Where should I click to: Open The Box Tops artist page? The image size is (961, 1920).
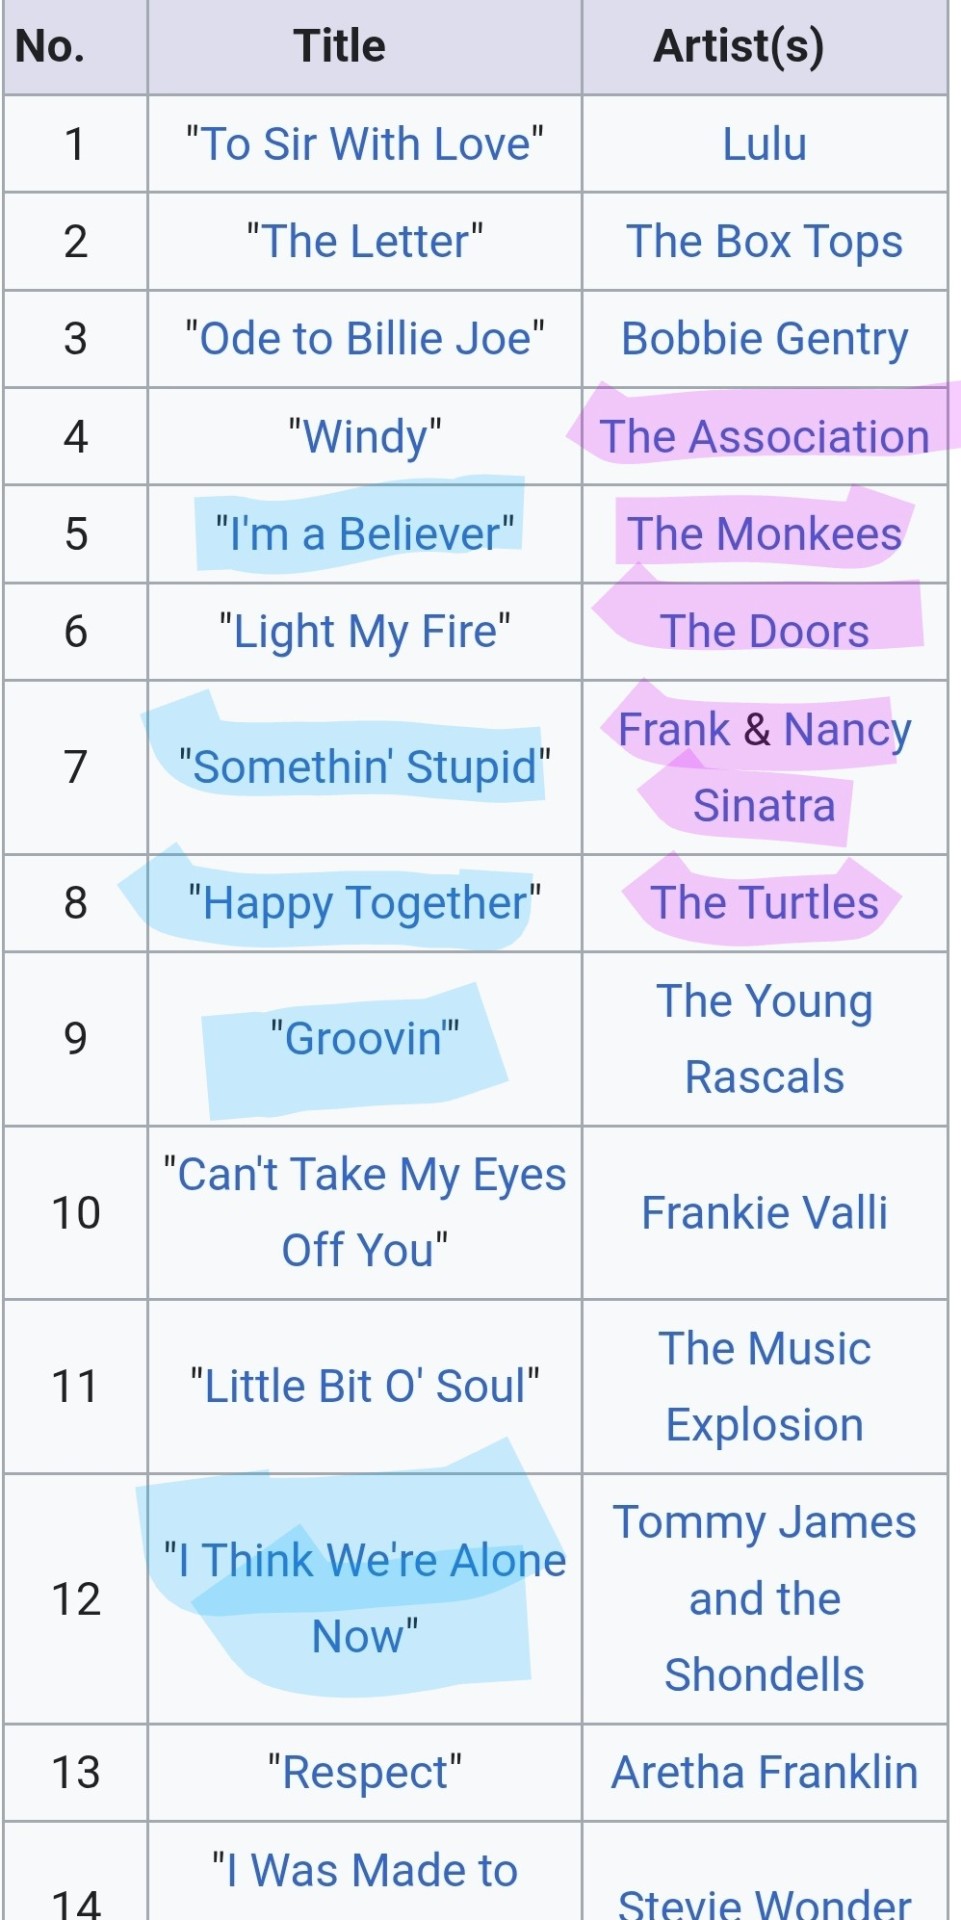click(x=765, y=241)
